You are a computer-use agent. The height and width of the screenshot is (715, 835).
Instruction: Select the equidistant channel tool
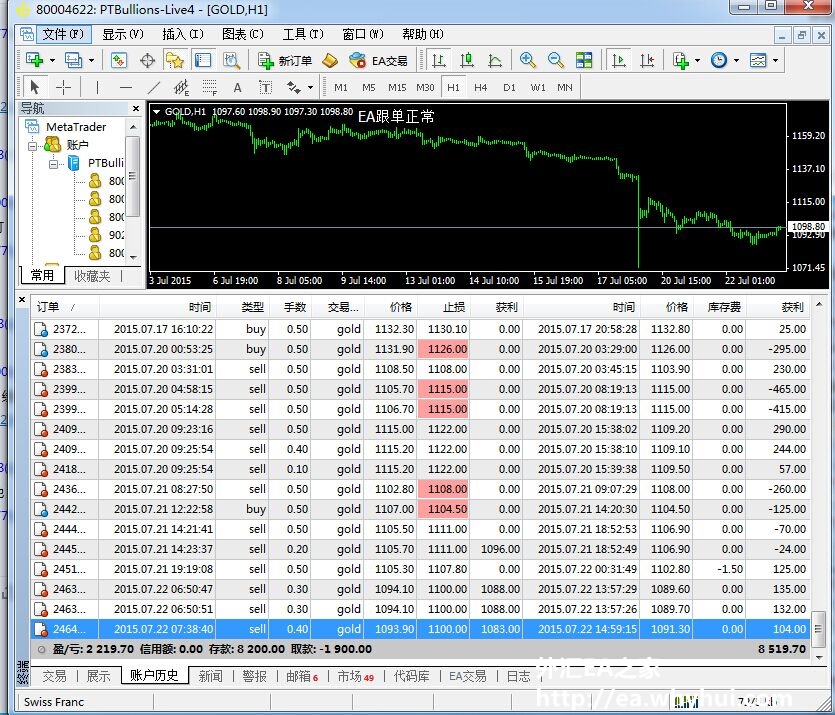click(181, 87)
